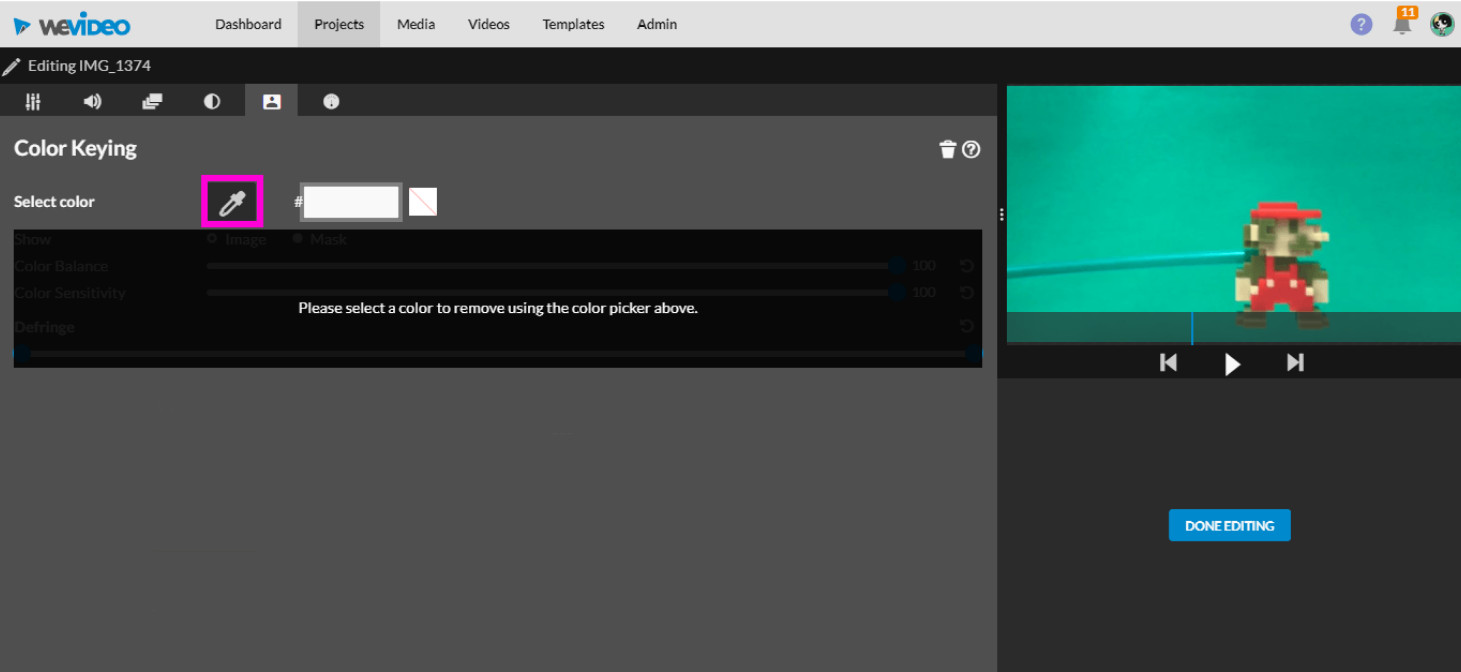Open the help question mark icon
Image resolution: width=1461 pixels, height=672 pixels.
1361,24
